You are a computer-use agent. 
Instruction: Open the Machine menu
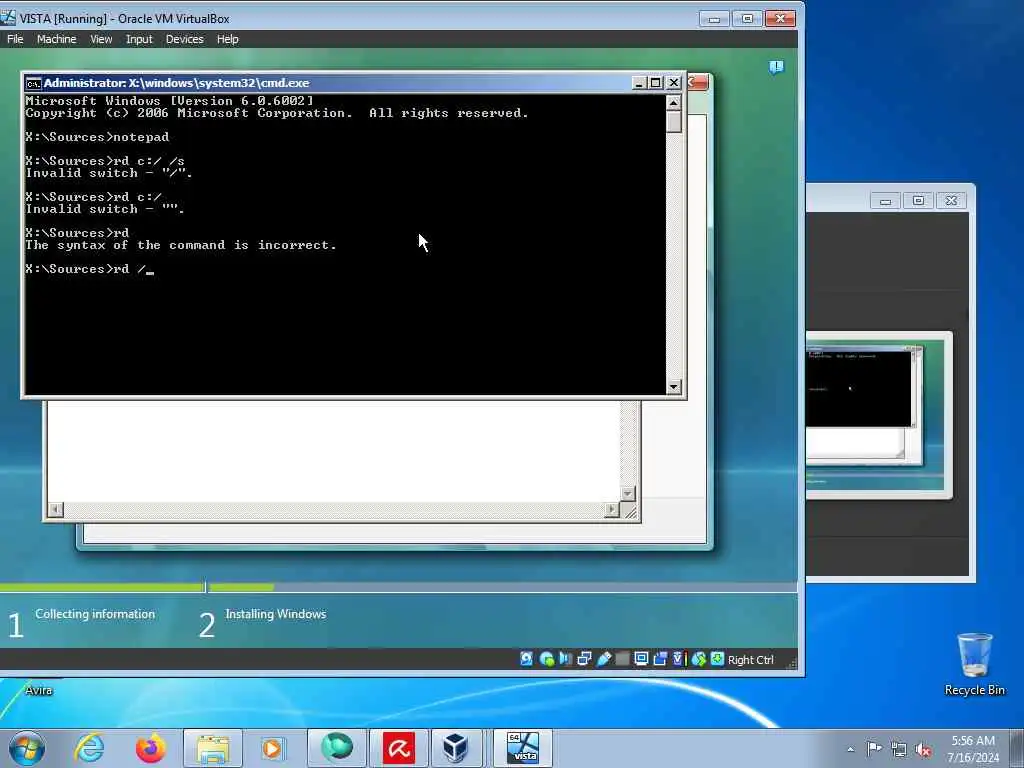tap(56, 39)
